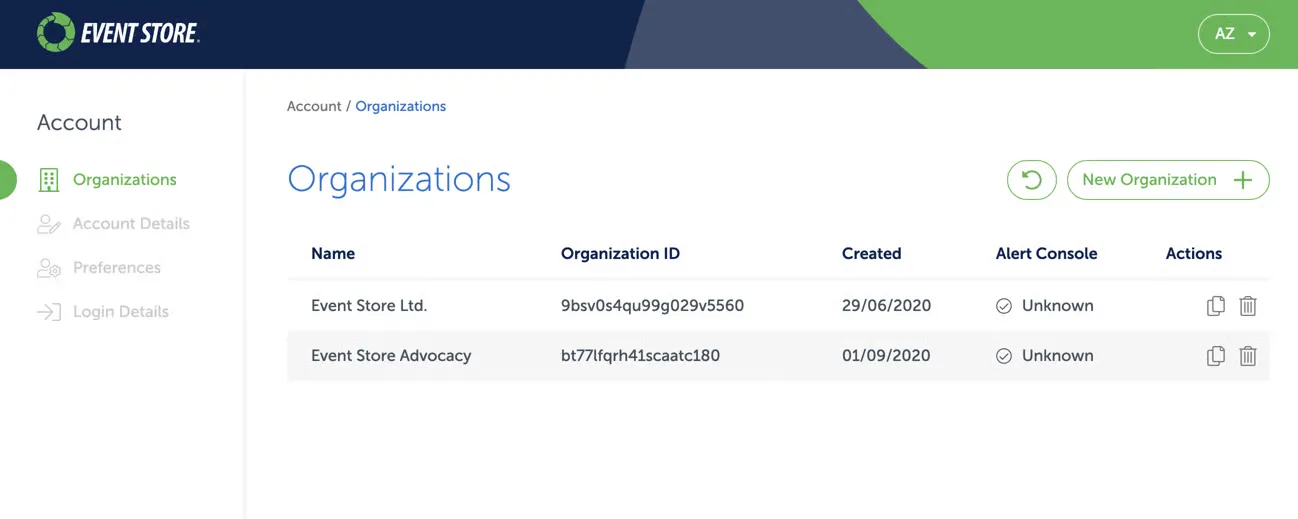The width and height of the screenshot is (1298, 519).
Task: Open the AZ user account dropdown
Action: [1234, 34]
